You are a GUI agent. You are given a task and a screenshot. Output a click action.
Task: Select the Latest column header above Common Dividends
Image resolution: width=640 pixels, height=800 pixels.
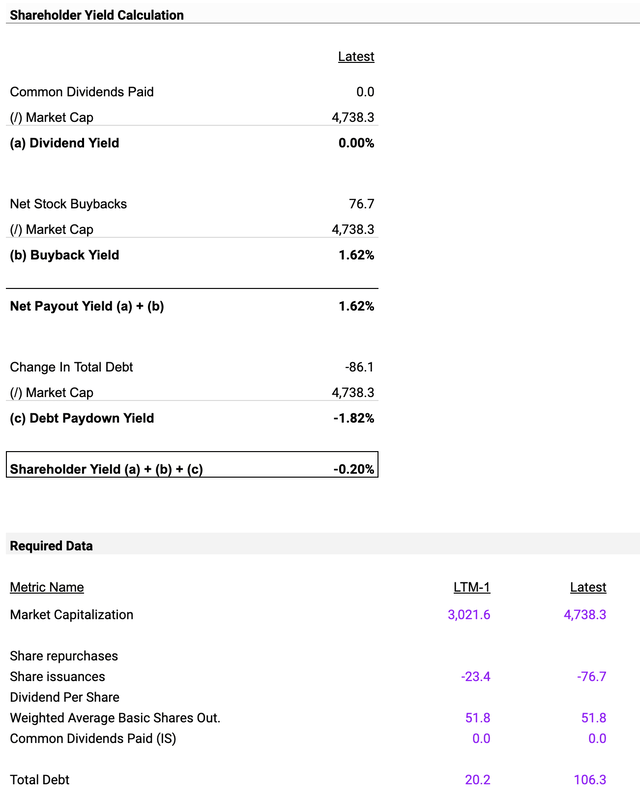pyautogui.click(x=356, y=57)
